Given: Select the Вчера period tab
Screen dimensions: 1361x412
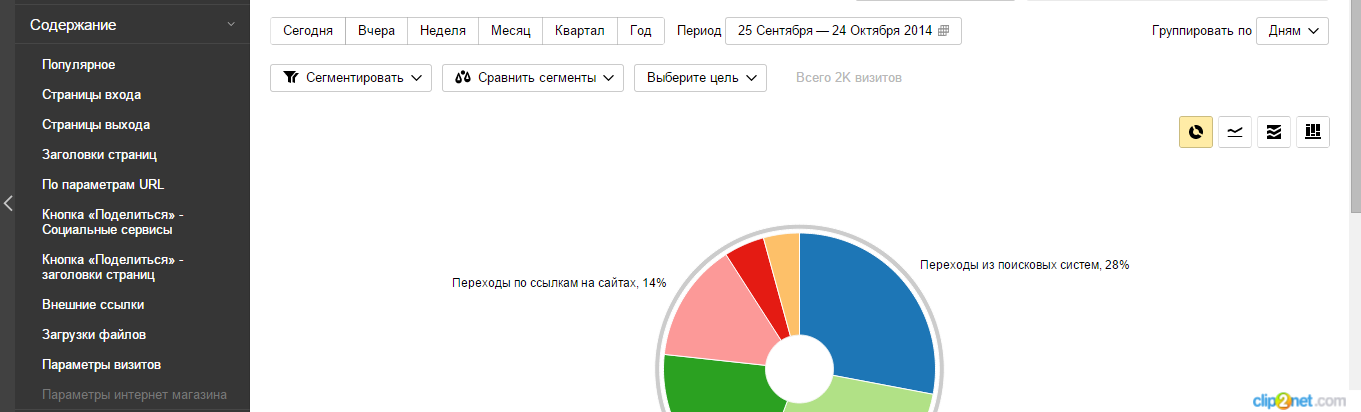Looking at the screenshot, I should tap(377, 31).
